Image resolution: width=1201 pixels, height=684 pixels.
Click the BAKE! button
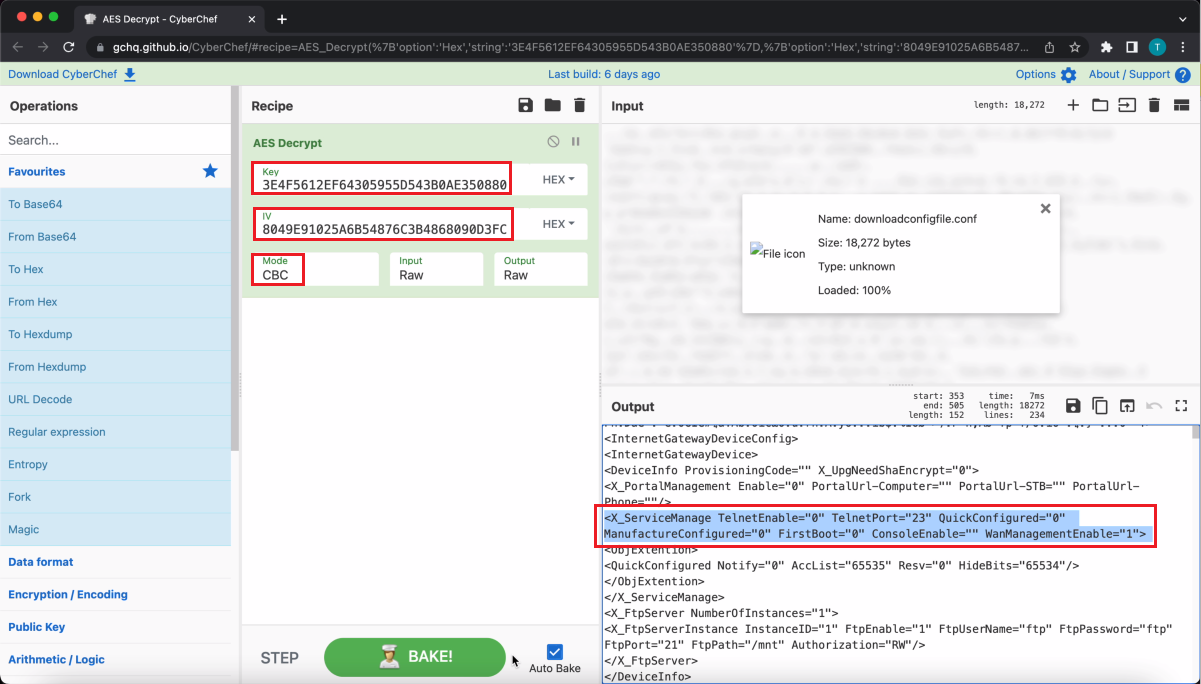pos(415,657)
